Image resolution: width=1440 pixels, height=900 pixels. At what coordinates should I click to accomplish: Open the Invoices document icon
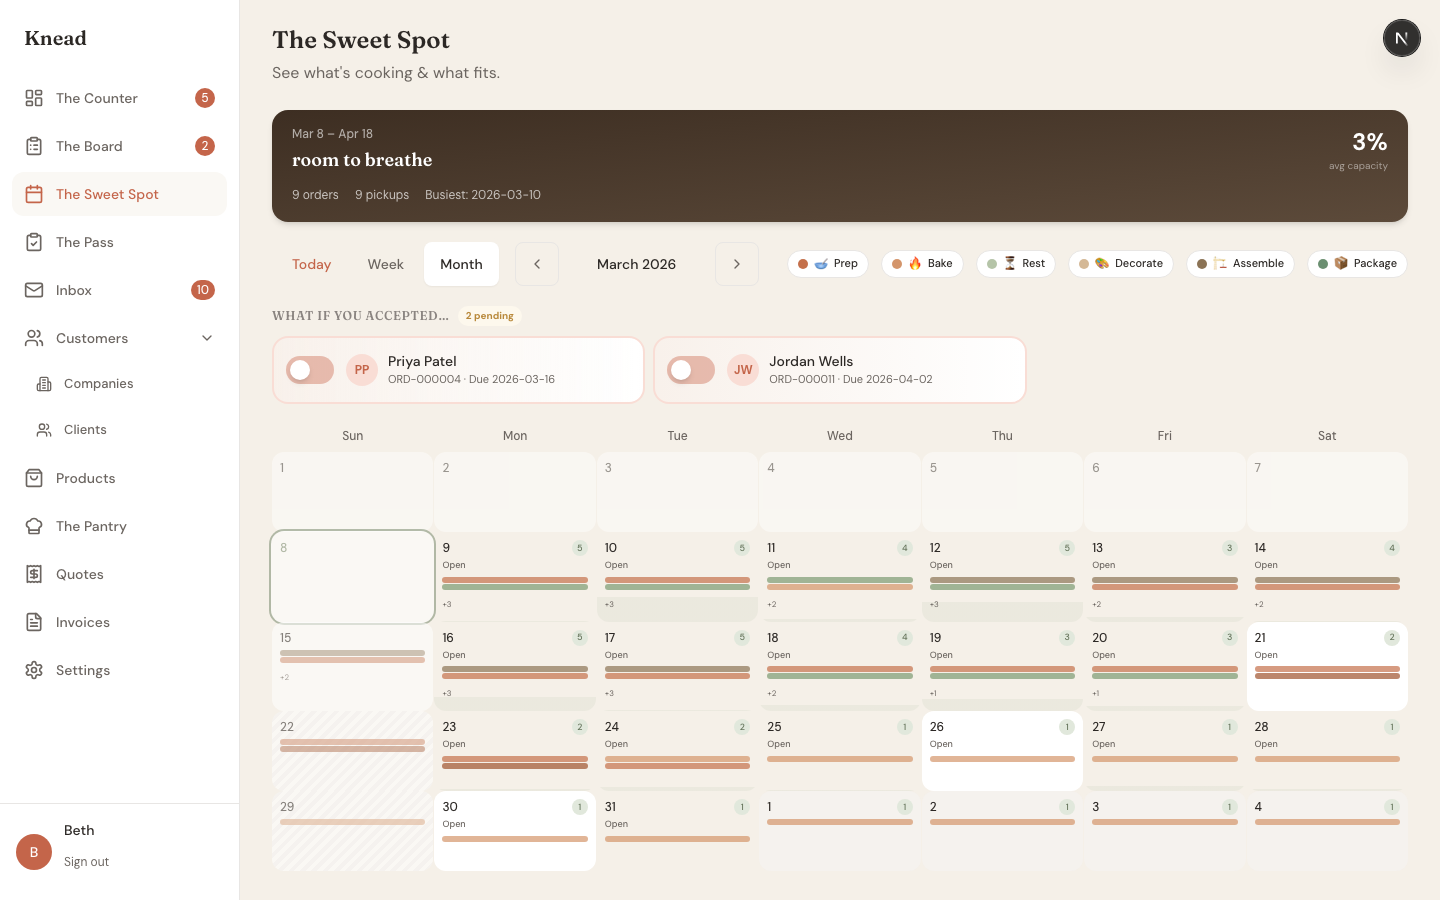[x=33, y=622]
